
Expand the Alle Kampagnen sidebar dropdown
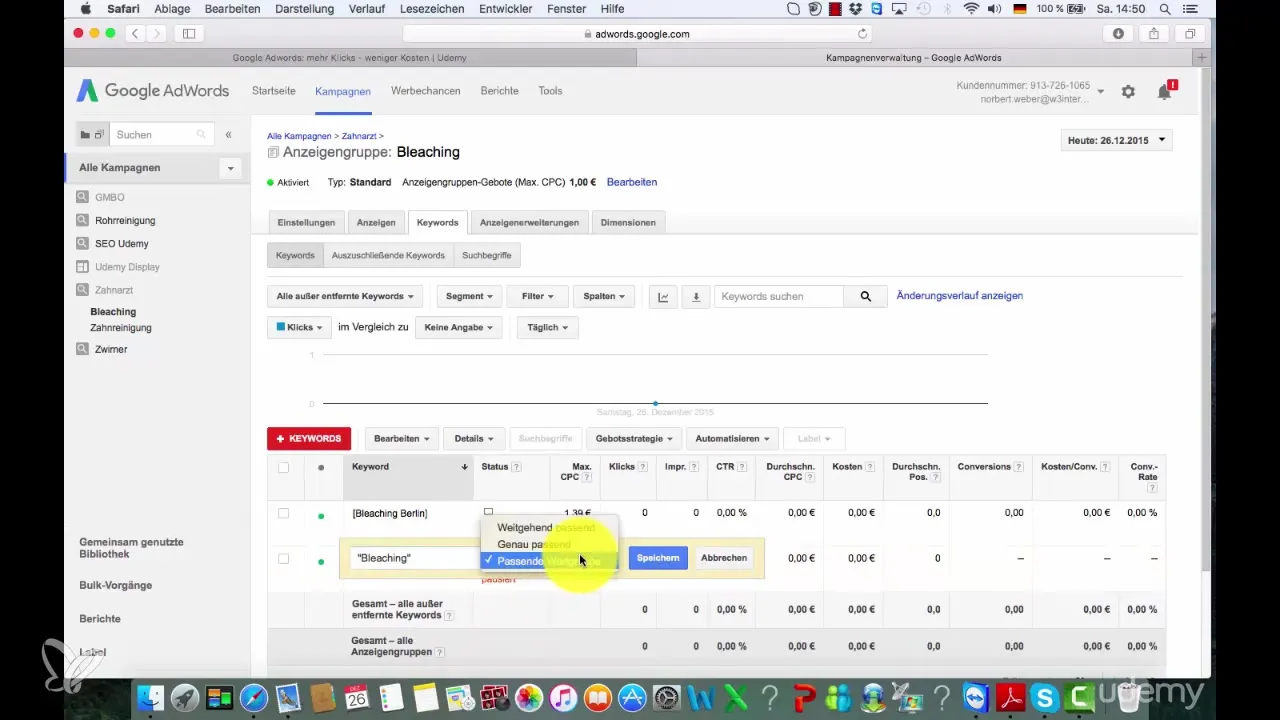pos(231,168)
